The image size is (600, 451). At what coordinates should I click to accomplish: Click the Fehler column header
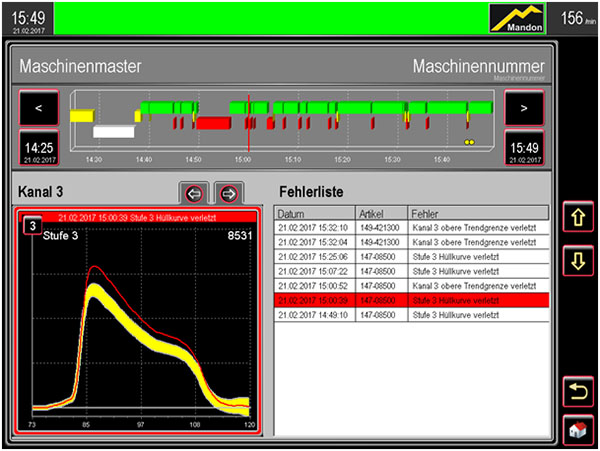point(477,214)
